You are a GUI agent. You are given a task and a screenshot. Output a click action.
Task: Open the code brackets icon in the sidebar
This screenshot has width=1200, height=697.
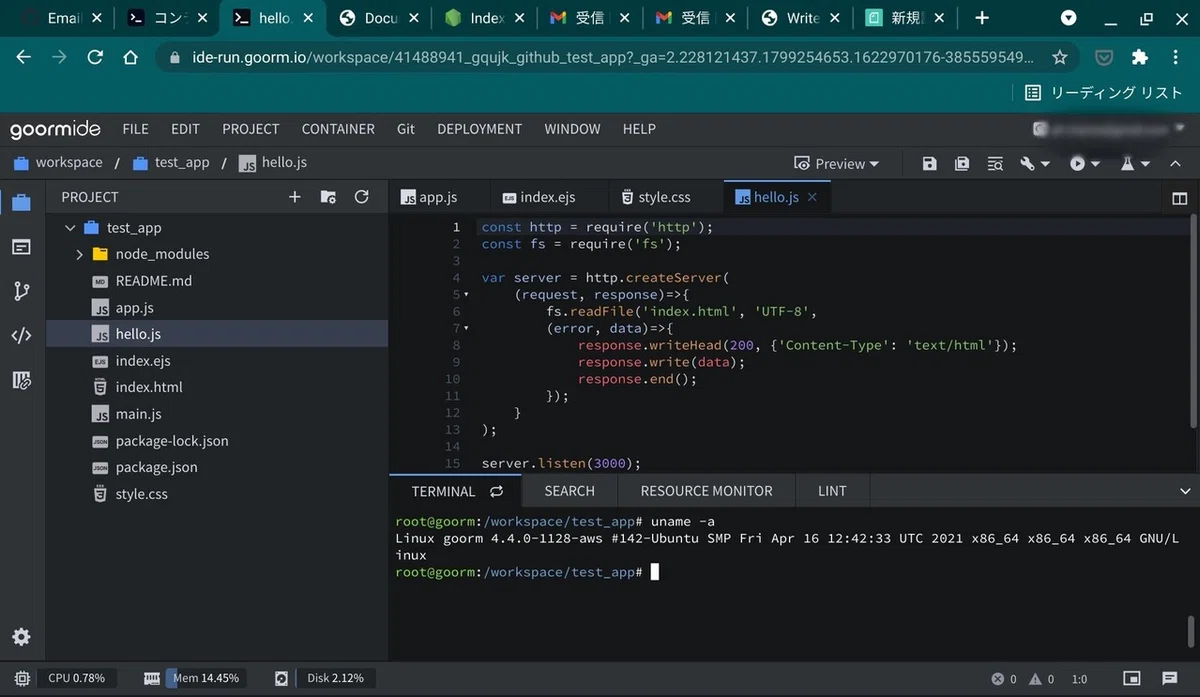click(x=21, y=336)
